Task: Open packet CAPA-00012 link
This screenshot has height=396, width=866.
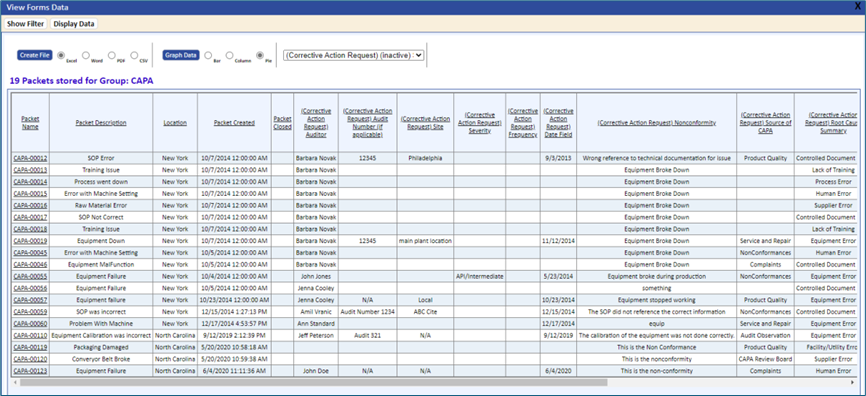Action: (30, 158)
